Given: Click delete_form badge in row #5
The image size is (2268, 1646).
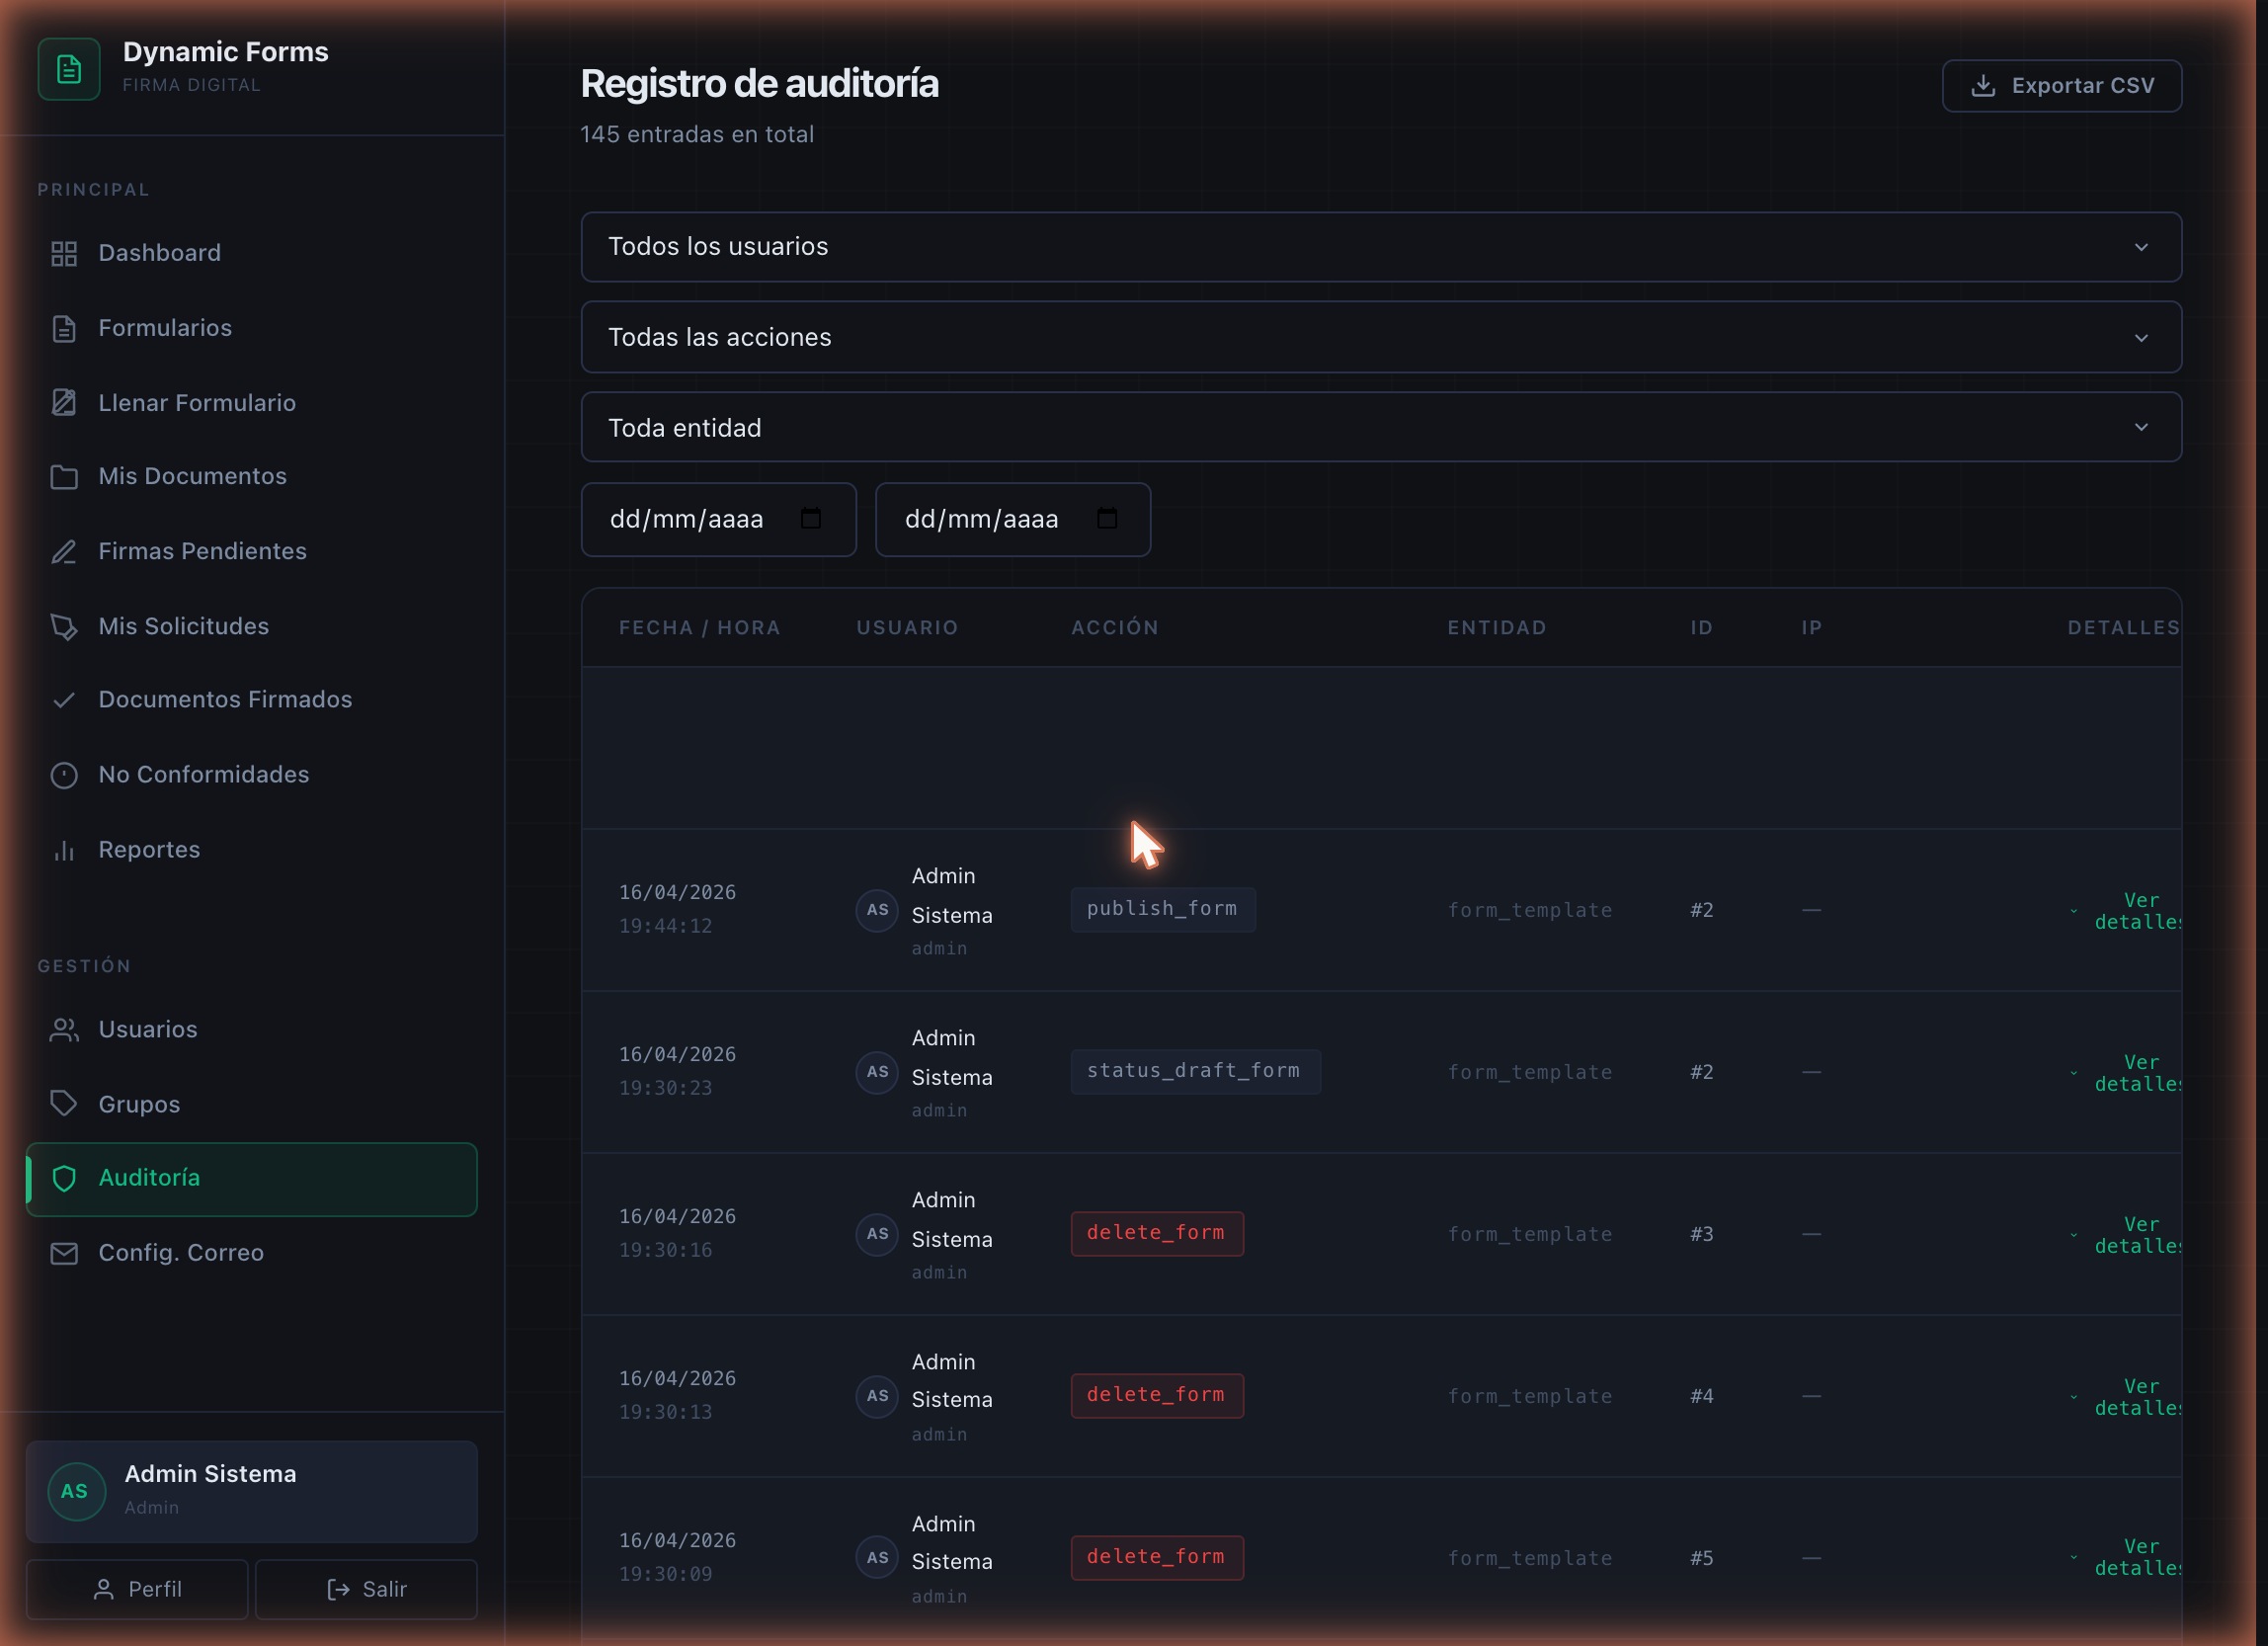Looking at the screenshot, I should (x=1157, y=1557).
